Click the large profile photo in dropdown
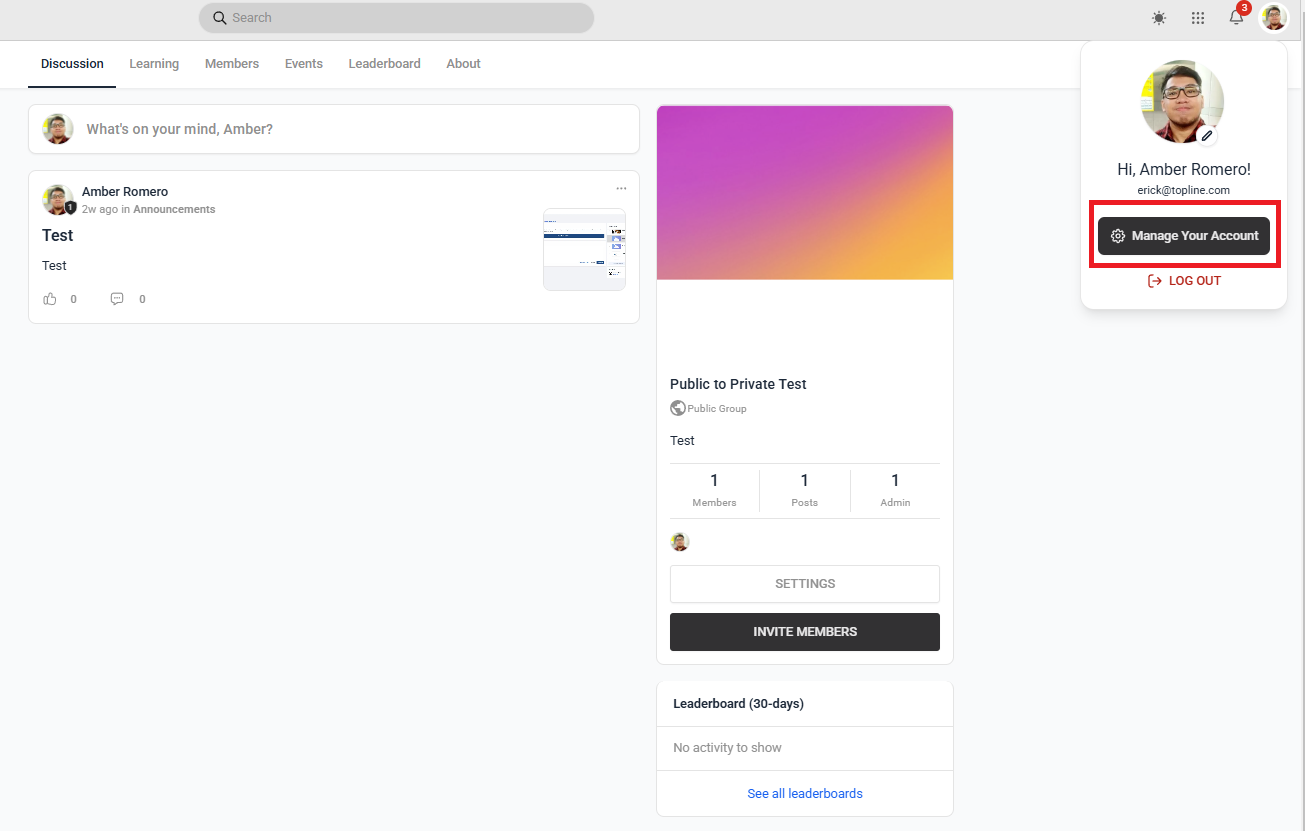Image resolution: width=1305 pixels, height=831 pixels. 1182,101
